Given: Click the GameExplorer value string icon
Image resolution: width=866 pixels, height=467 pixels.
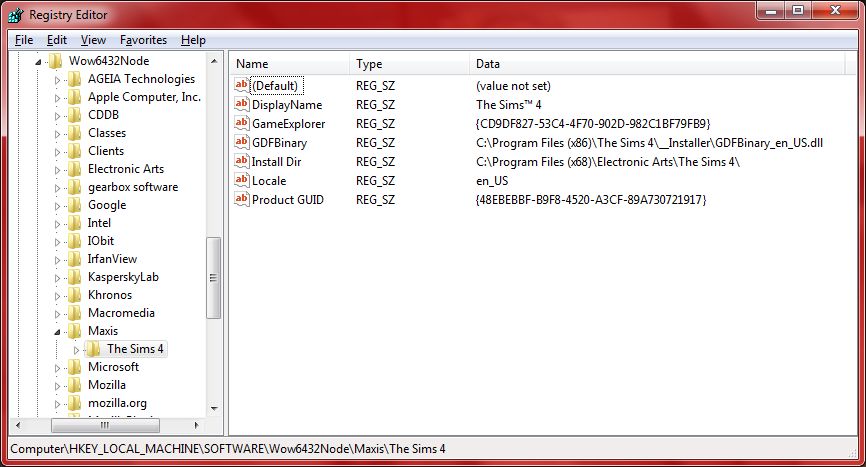Looking at the screenshot, I should click(241, 123).
